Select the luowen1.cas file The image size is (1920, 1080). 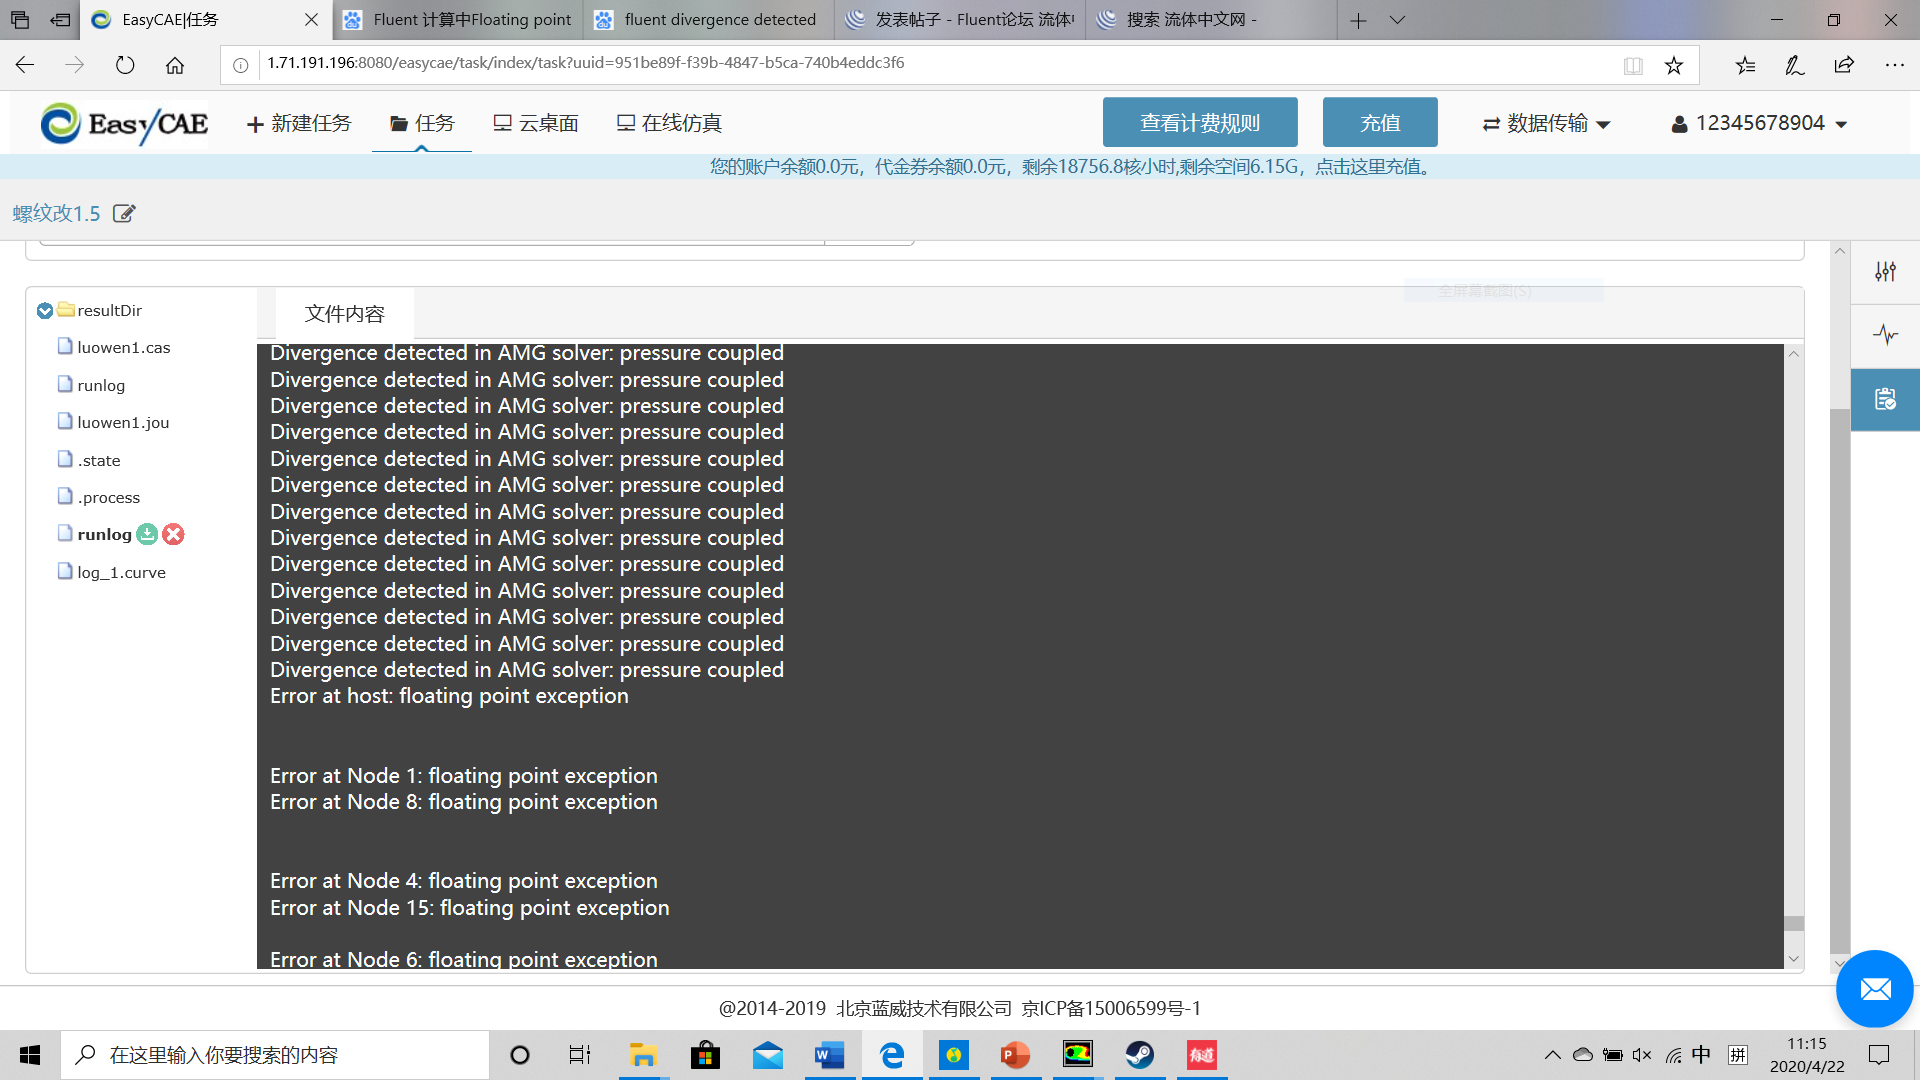coord(123,347)
